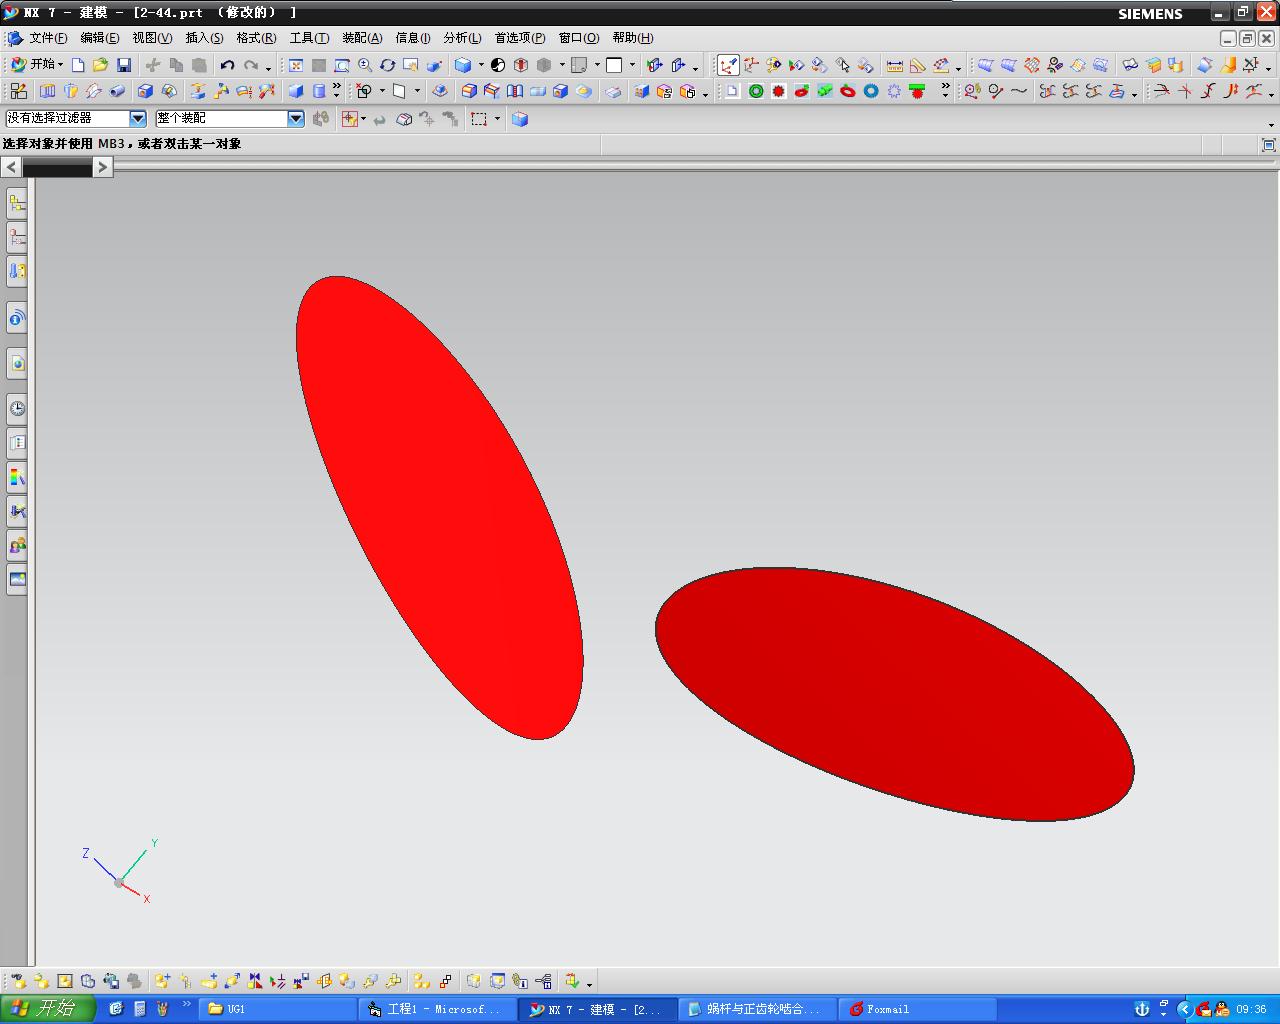The image size is (1280, 1024).
Task: Click the XYZ coordinate triad origin
Action: 119,882
